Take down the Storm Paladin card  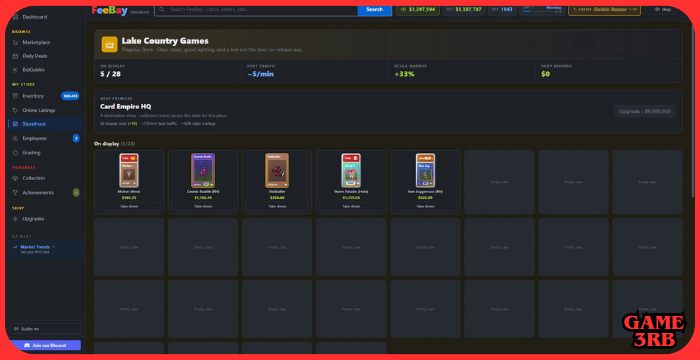(x=351, y=206)
